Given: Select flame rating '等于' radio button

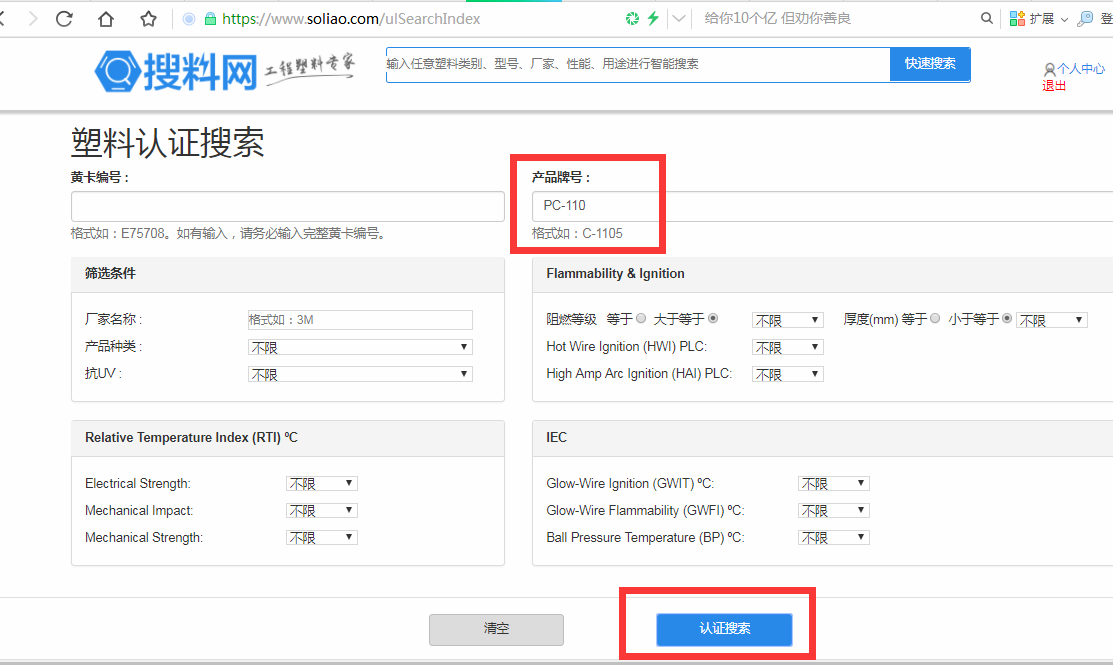Looking at the screenshot, I should pyautogui.click(x=641, y=319).
